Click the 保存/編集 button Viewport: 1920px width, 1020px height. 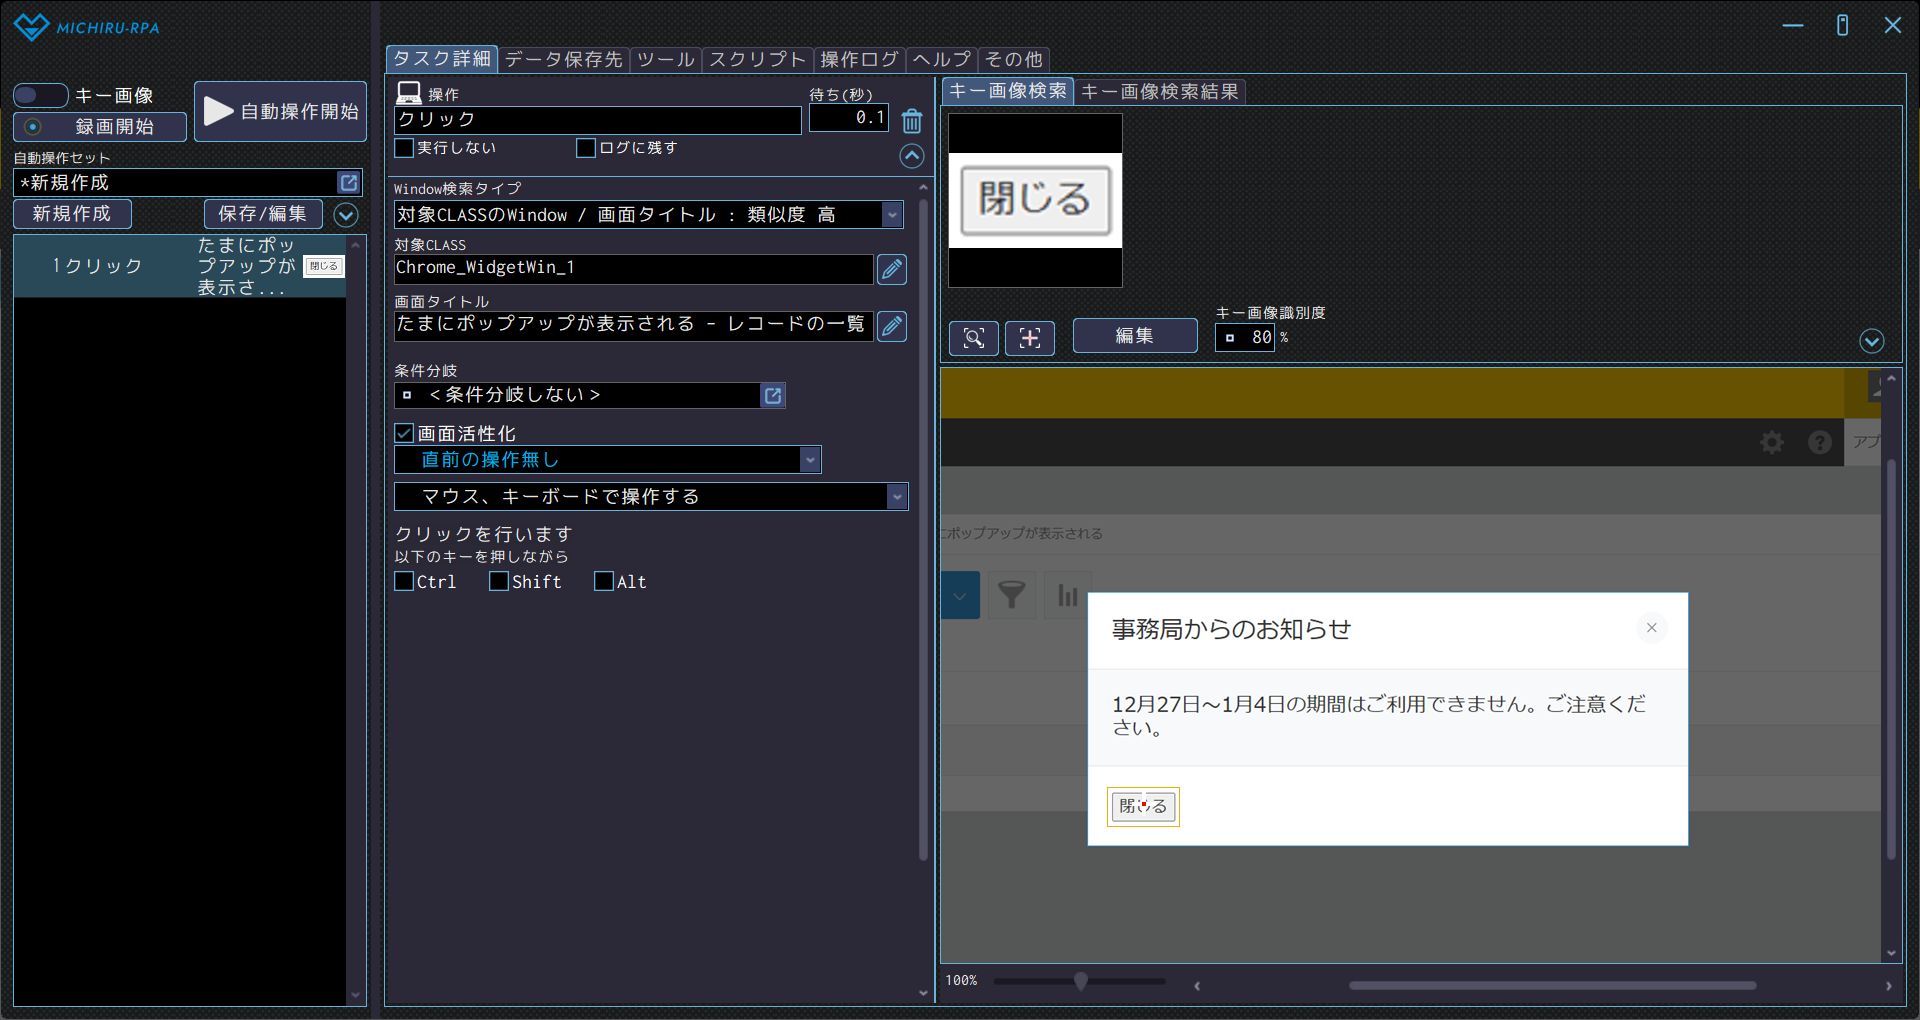[263, 214]
